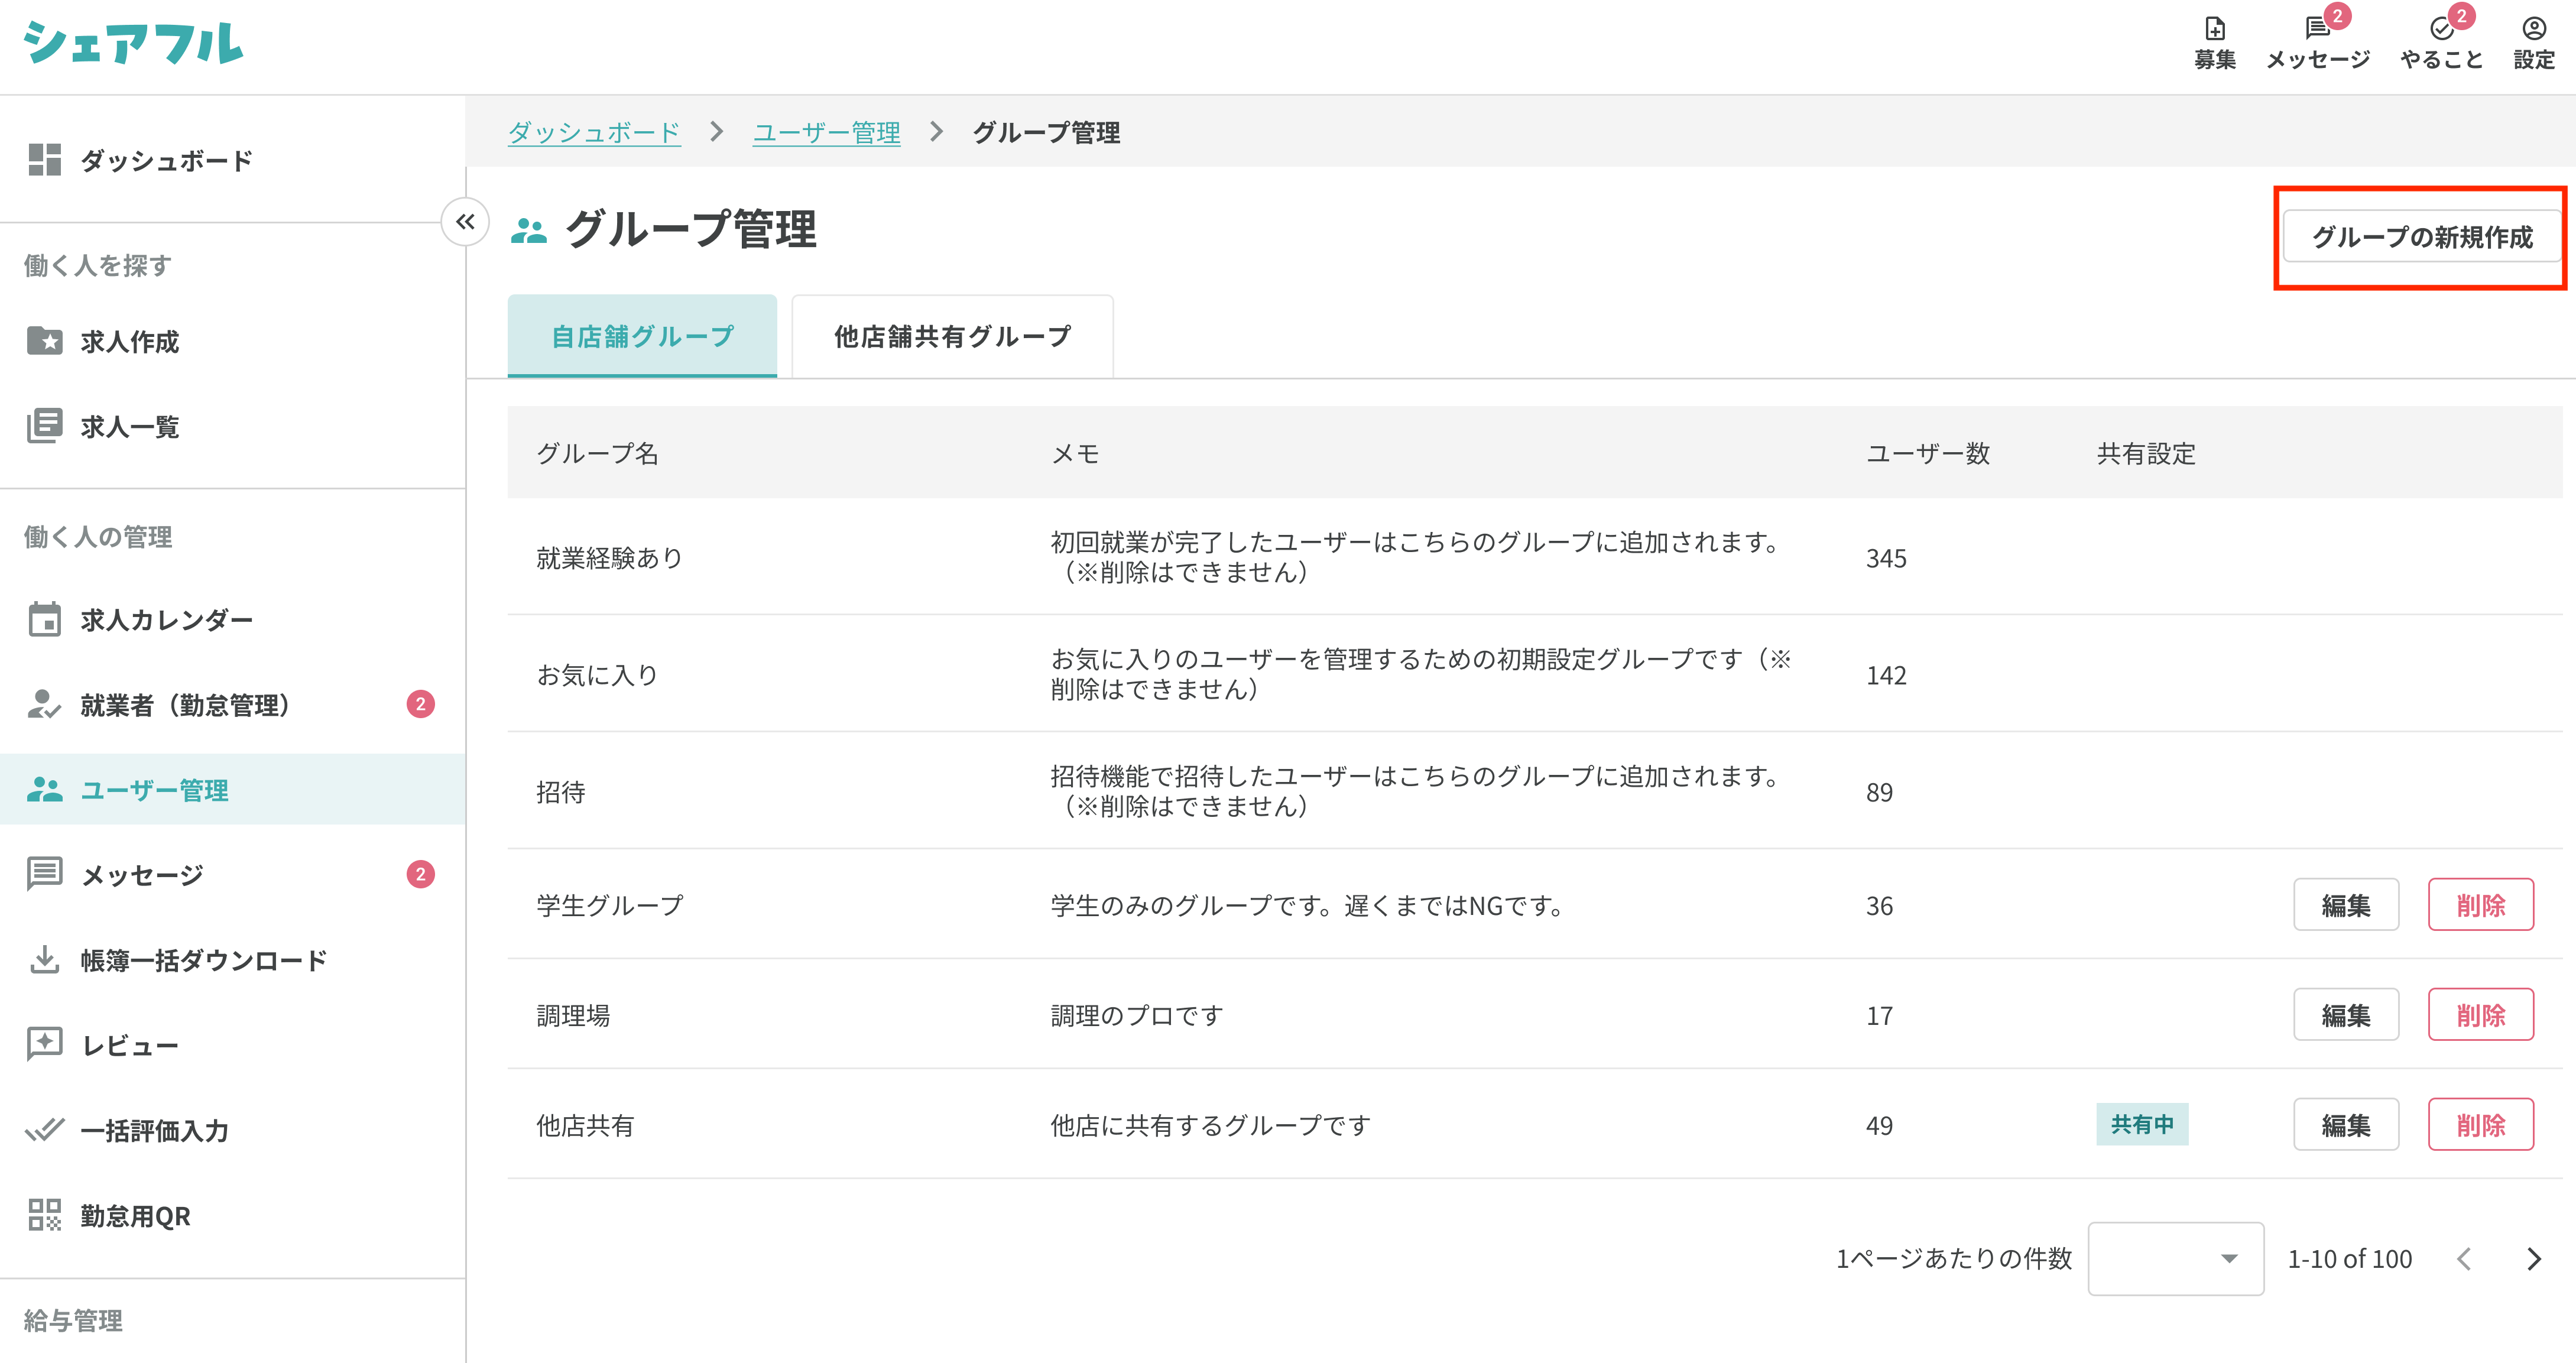Collapse the sidebar with double chevron

coord(465,221)
